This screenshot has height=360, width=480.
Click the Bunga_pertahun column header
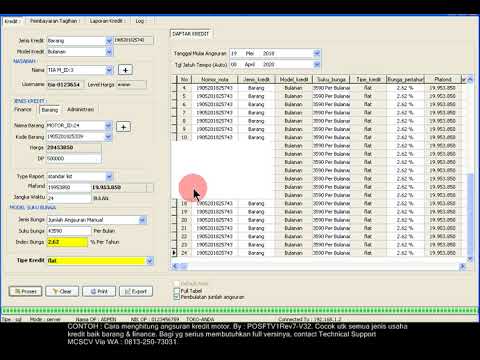click(405, 79)
